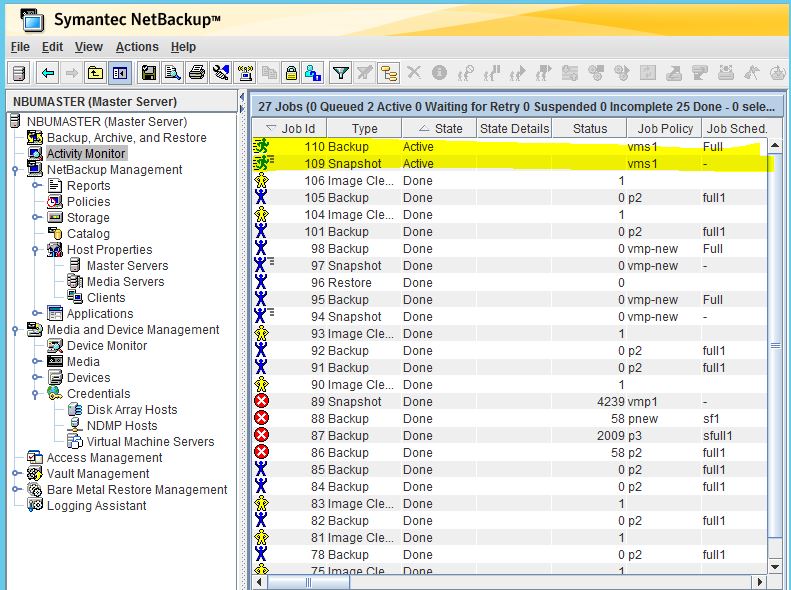This screenshot has width=791, height=590.
Task: Collapse the Credentials tree node
Action: [36, 394]
